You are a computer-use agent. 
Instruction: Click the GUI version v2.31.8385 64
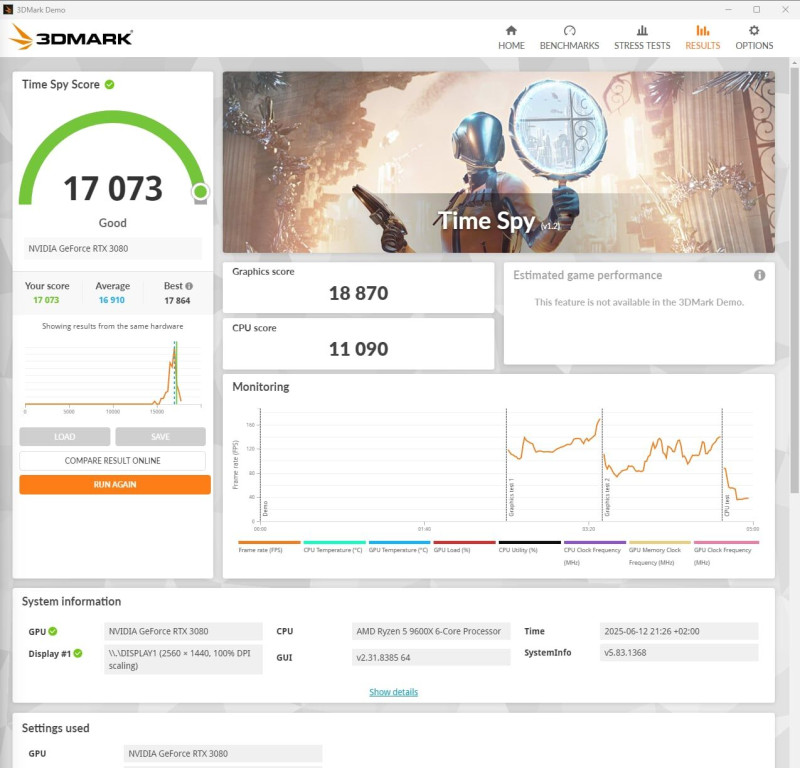(x=431, y=657)
